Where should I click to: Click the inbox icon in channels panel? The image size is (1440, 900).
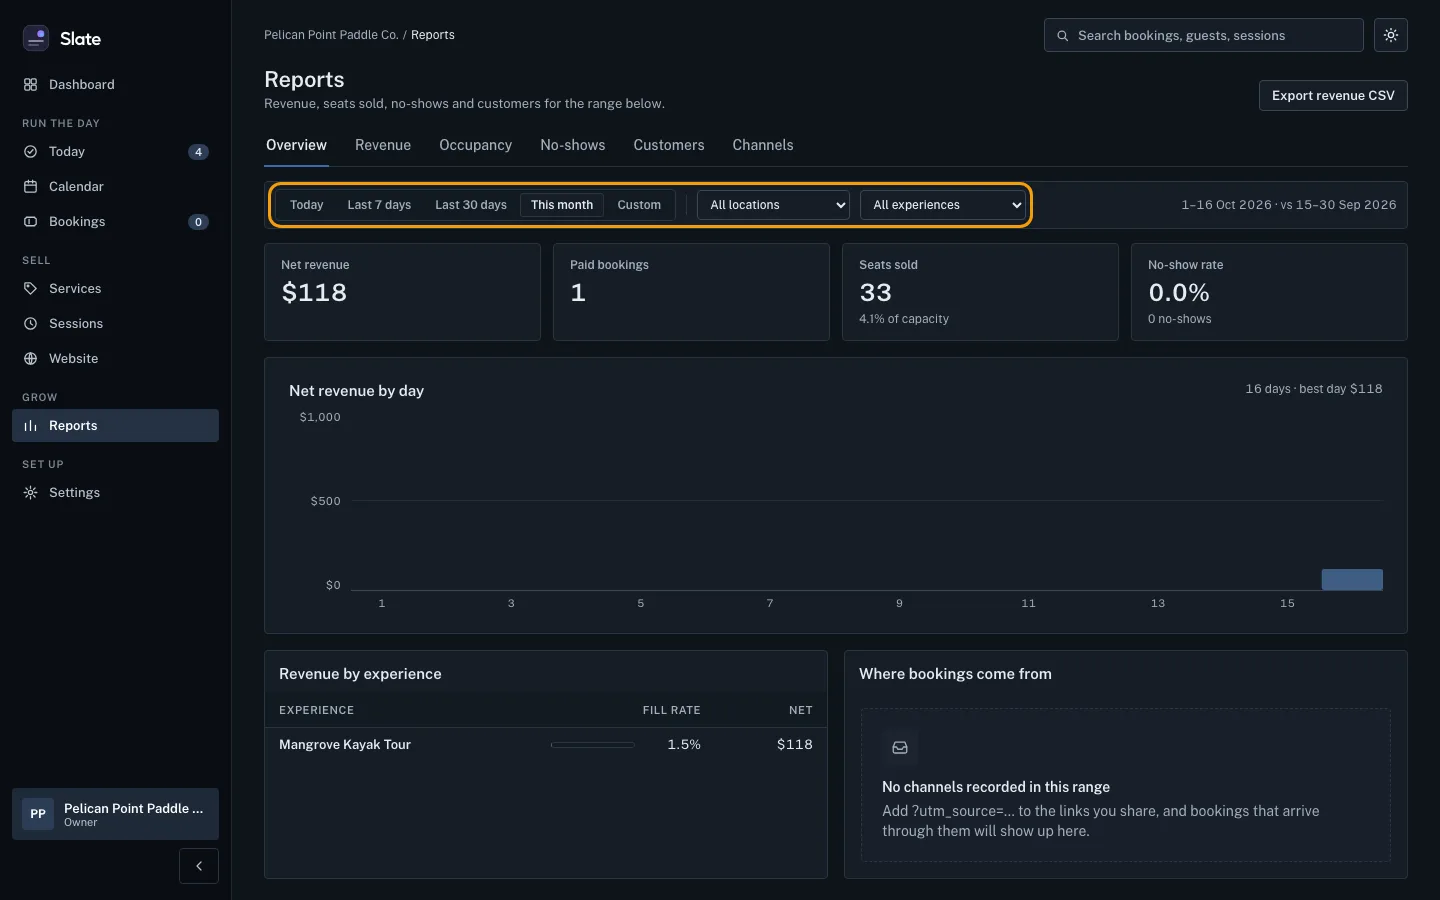point(900,748)
